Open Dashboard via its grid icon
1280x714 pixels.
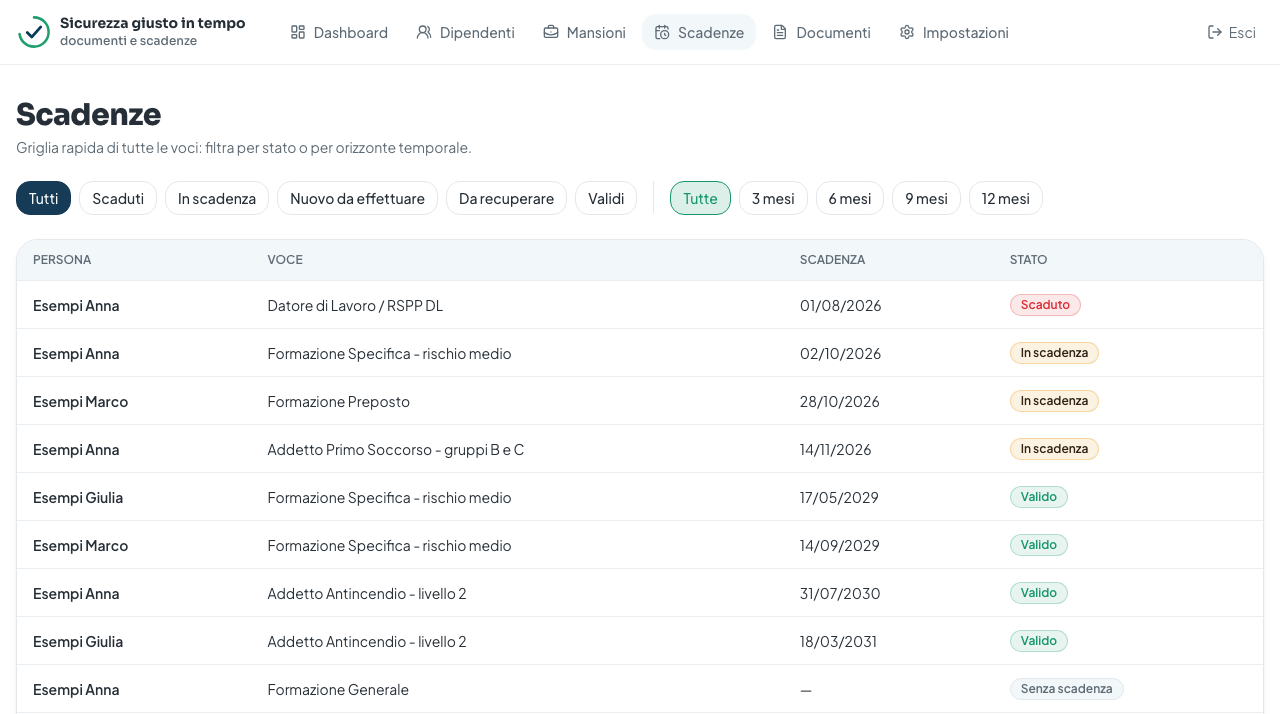(298, 32)
